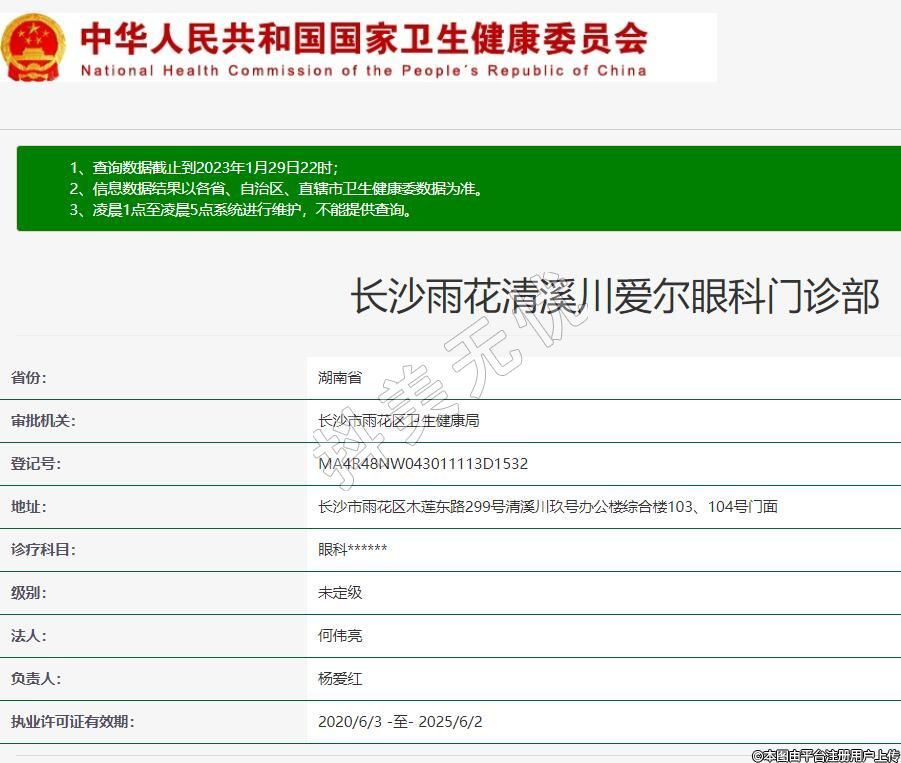901x763 pixels.
Task: Click the second notice about provincial data
Action: click(x=276, y=189)
